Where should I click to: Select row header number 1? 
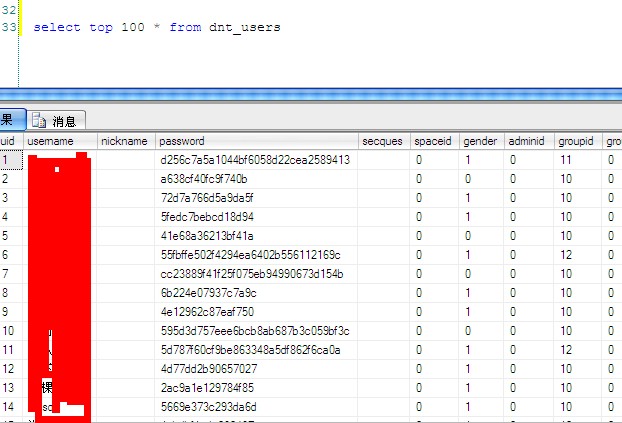pyautogui.click(x=11, y=160)
